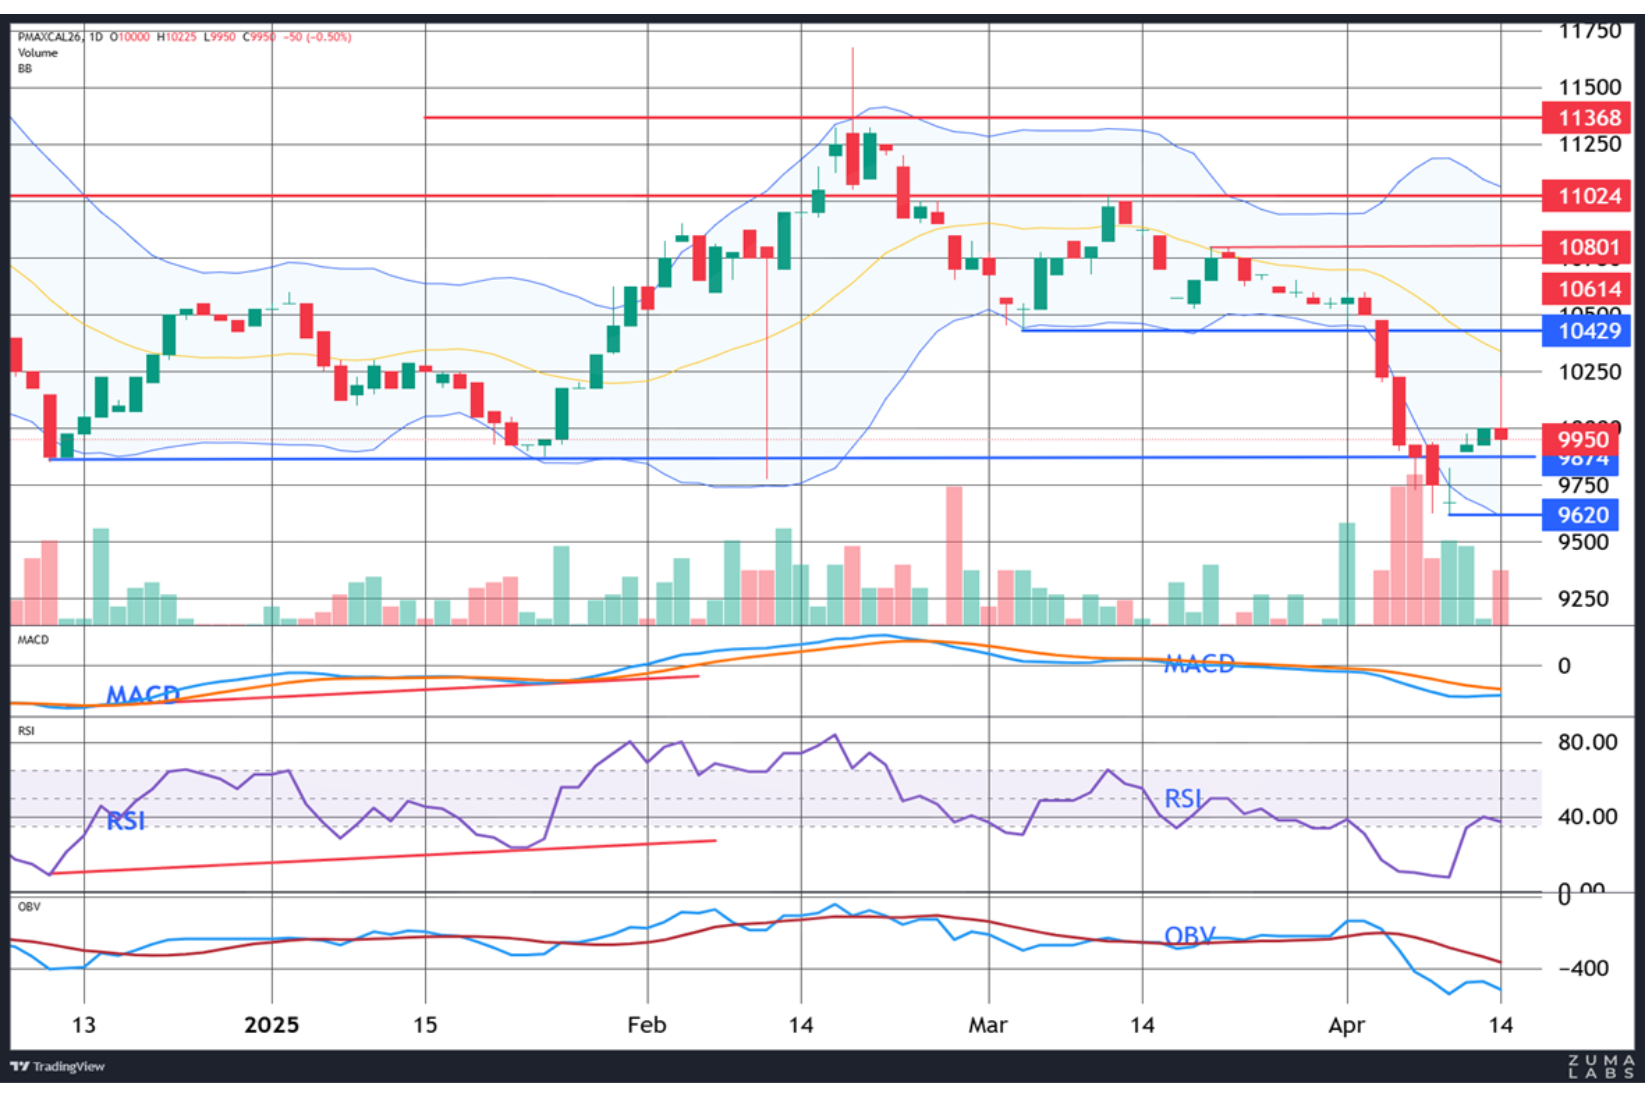Click the change value −50 (−0.50%)
This screenshot has width=1645, height=1097.
click(317, 37)
